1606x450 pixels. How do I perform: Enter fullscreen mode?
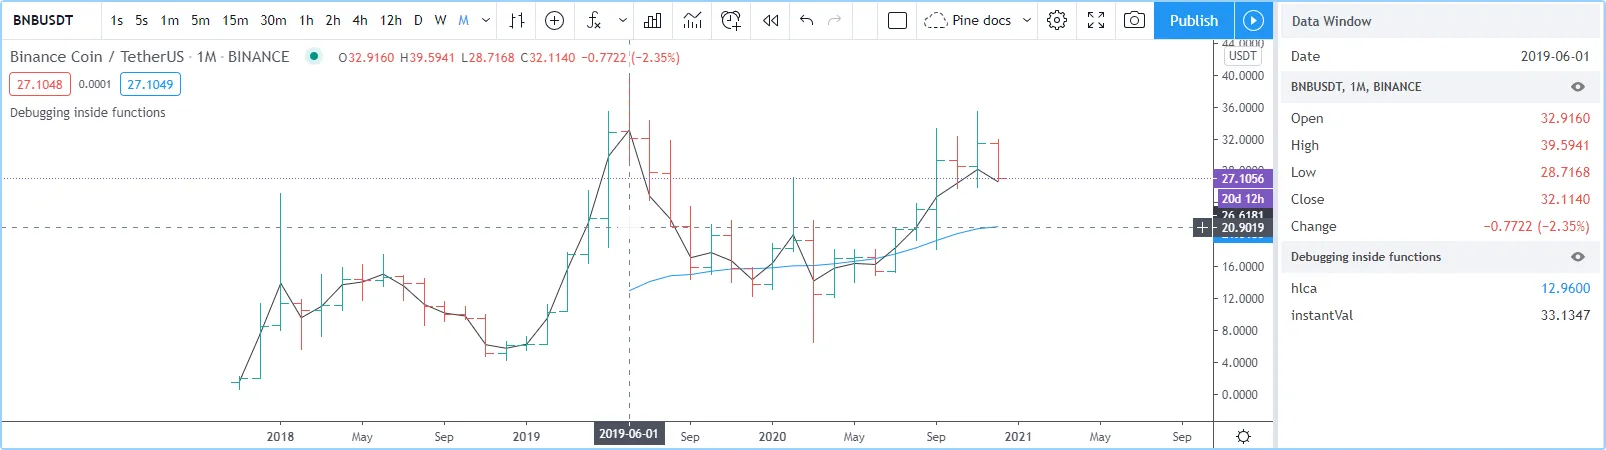coord(1096,20)
